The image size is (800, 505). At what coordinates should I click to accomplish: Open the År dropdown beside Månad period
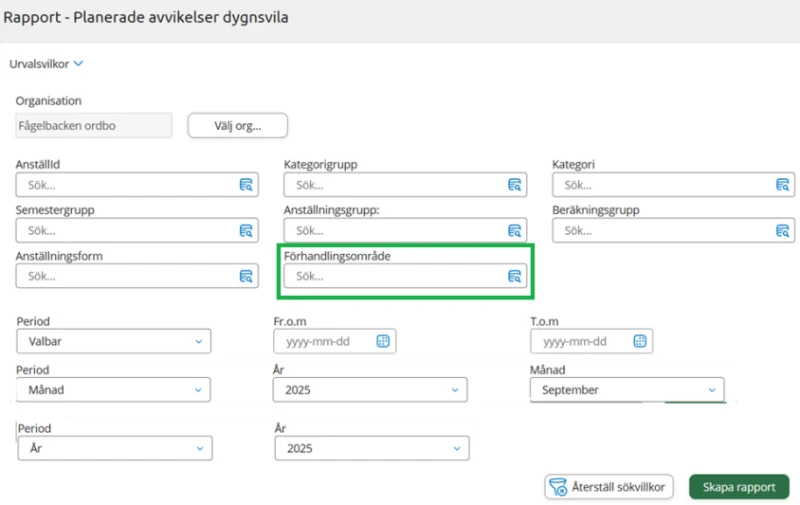pyautogui.click(x=371, y=390)
